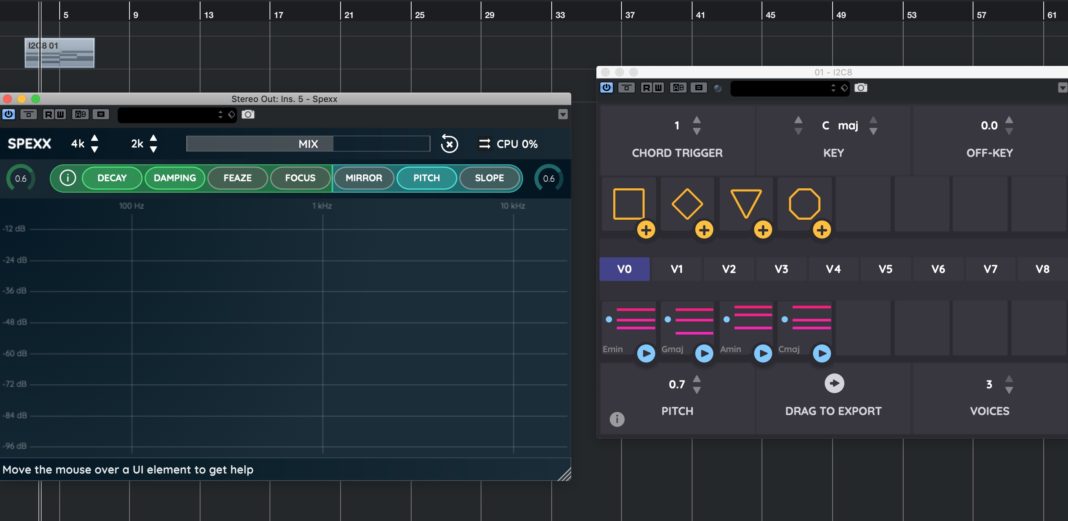Click the Drag to Export arrow icon
The width and height of the screenshot is (1068, 521).
pos(833,384)
